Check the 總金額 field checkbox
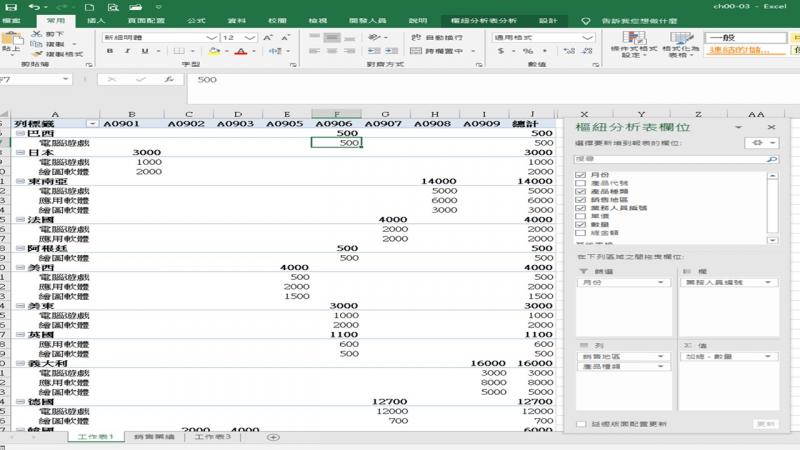The image size is (800, 450). (580, 233)
